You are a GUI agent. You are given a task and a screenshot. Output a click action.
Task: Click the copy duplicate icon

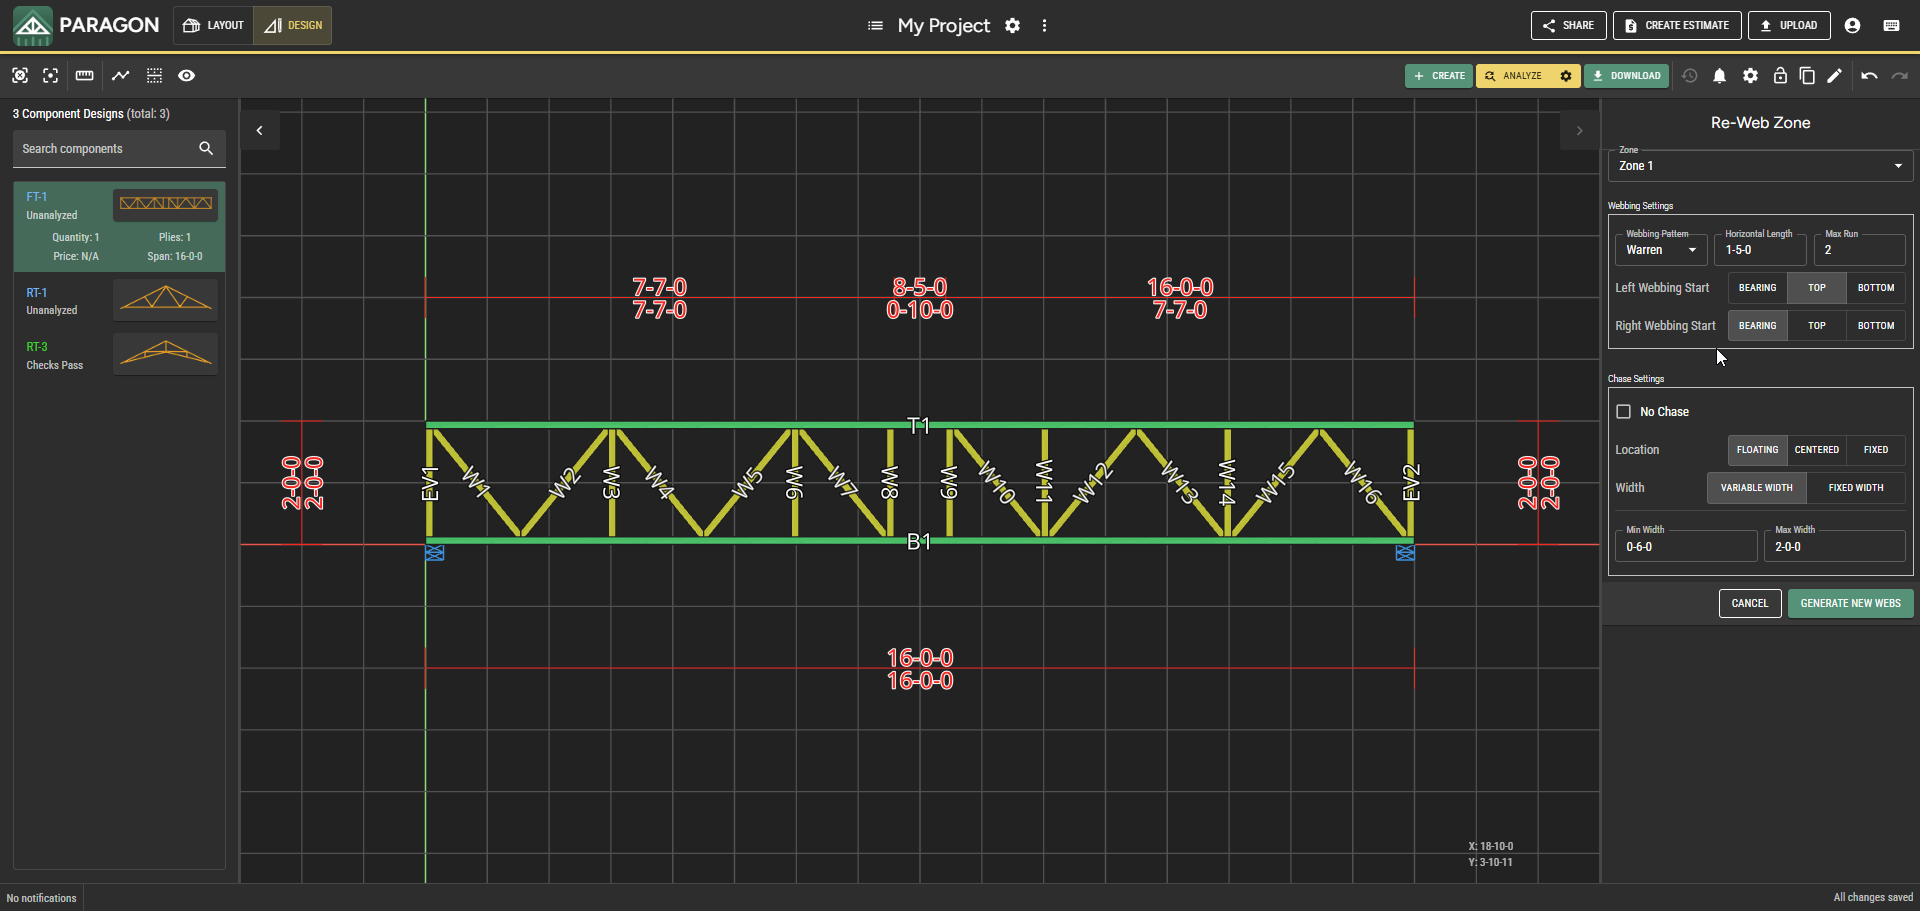pyautogui.click(x=1807, y=76)
